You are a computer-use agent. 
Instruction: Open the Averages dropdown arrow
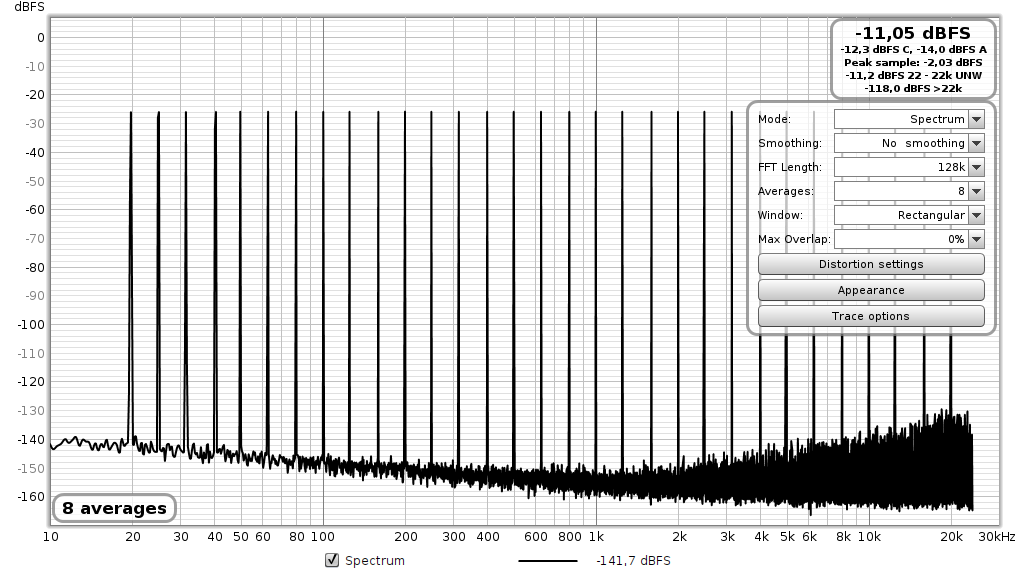point(976,191)
